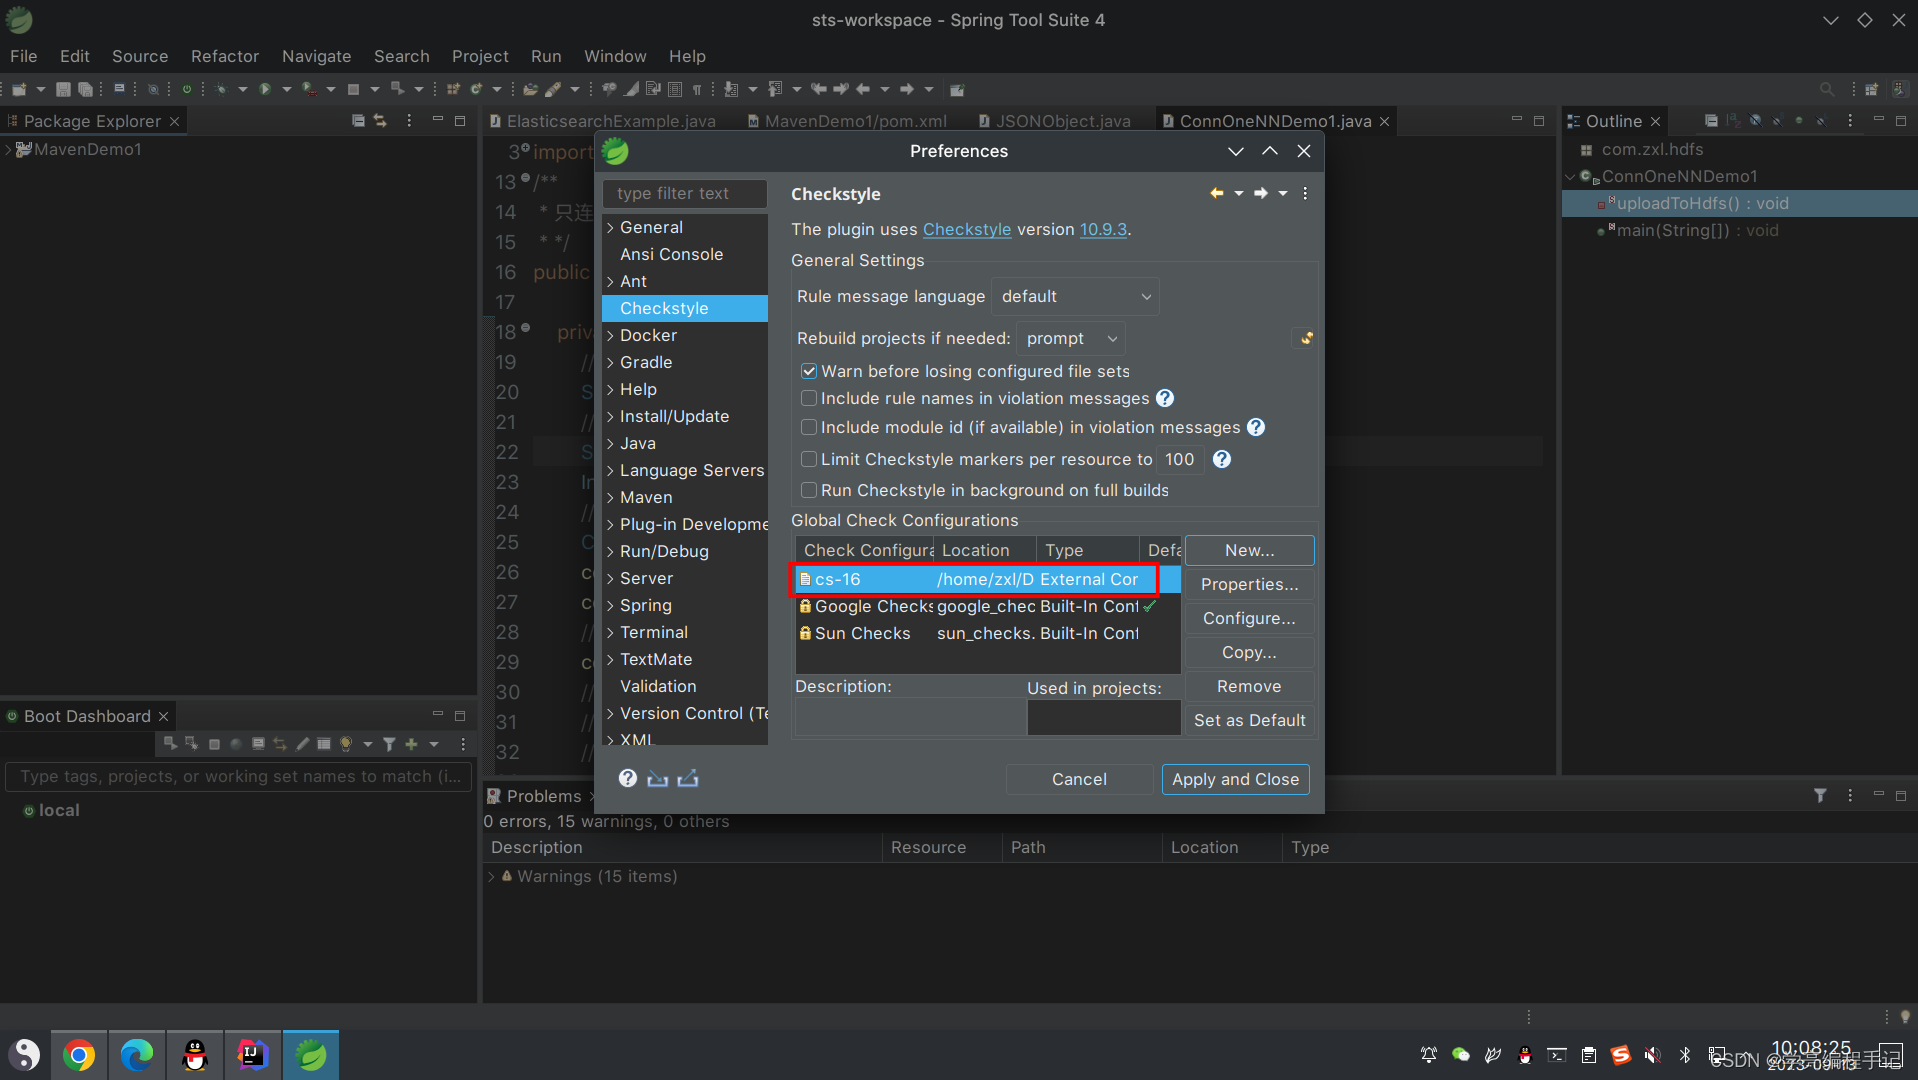Enable Run Checkstyle in background on full builds
The image size is (1918, 1080).
[809, 490]
